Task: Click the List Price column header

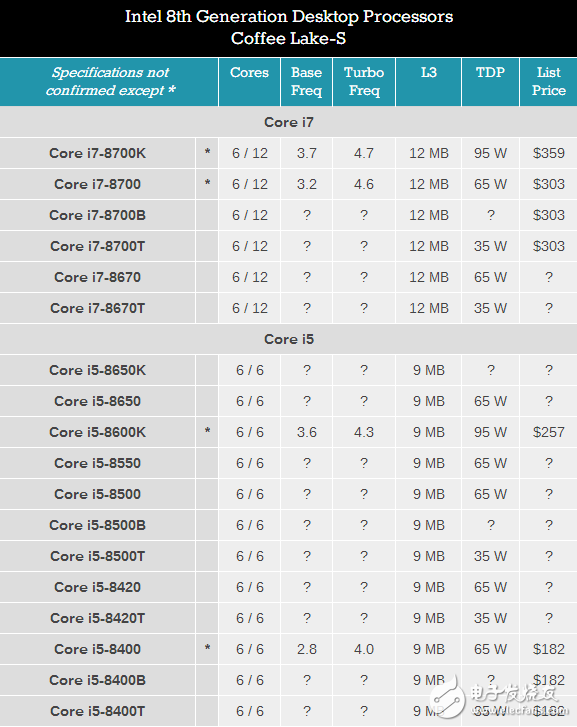Action: pos(549,81)
